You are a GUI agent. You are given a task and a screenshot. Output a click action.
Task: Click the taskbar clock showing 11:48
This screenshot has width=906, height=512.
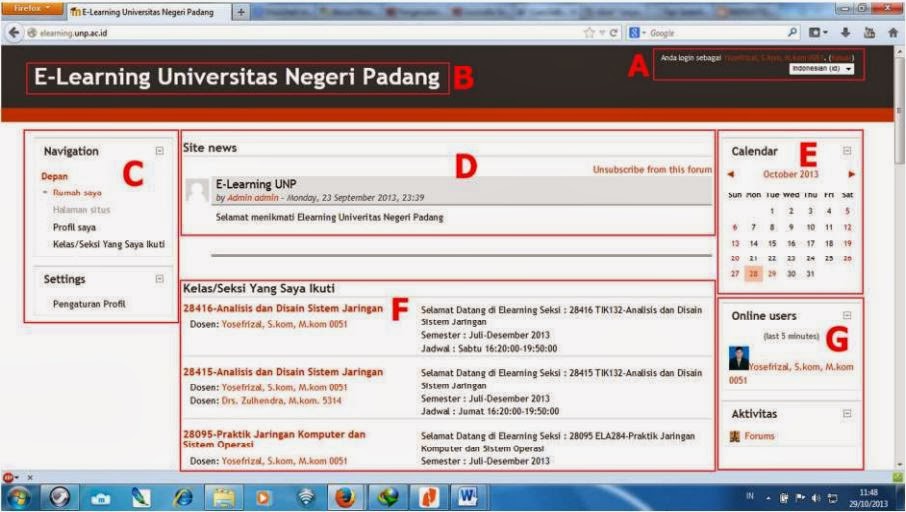click(868, 498)
